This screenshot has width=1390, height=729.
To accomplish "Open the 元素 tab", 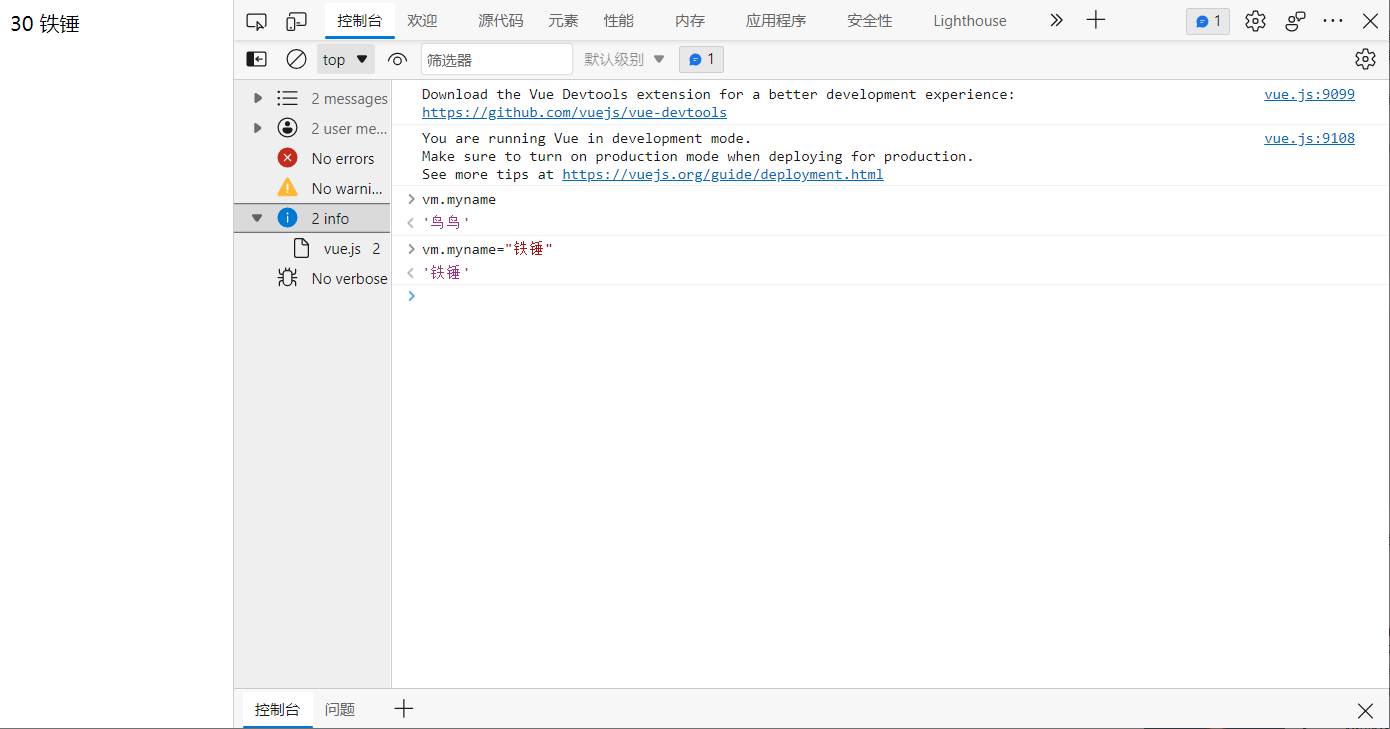I will 563,21.
